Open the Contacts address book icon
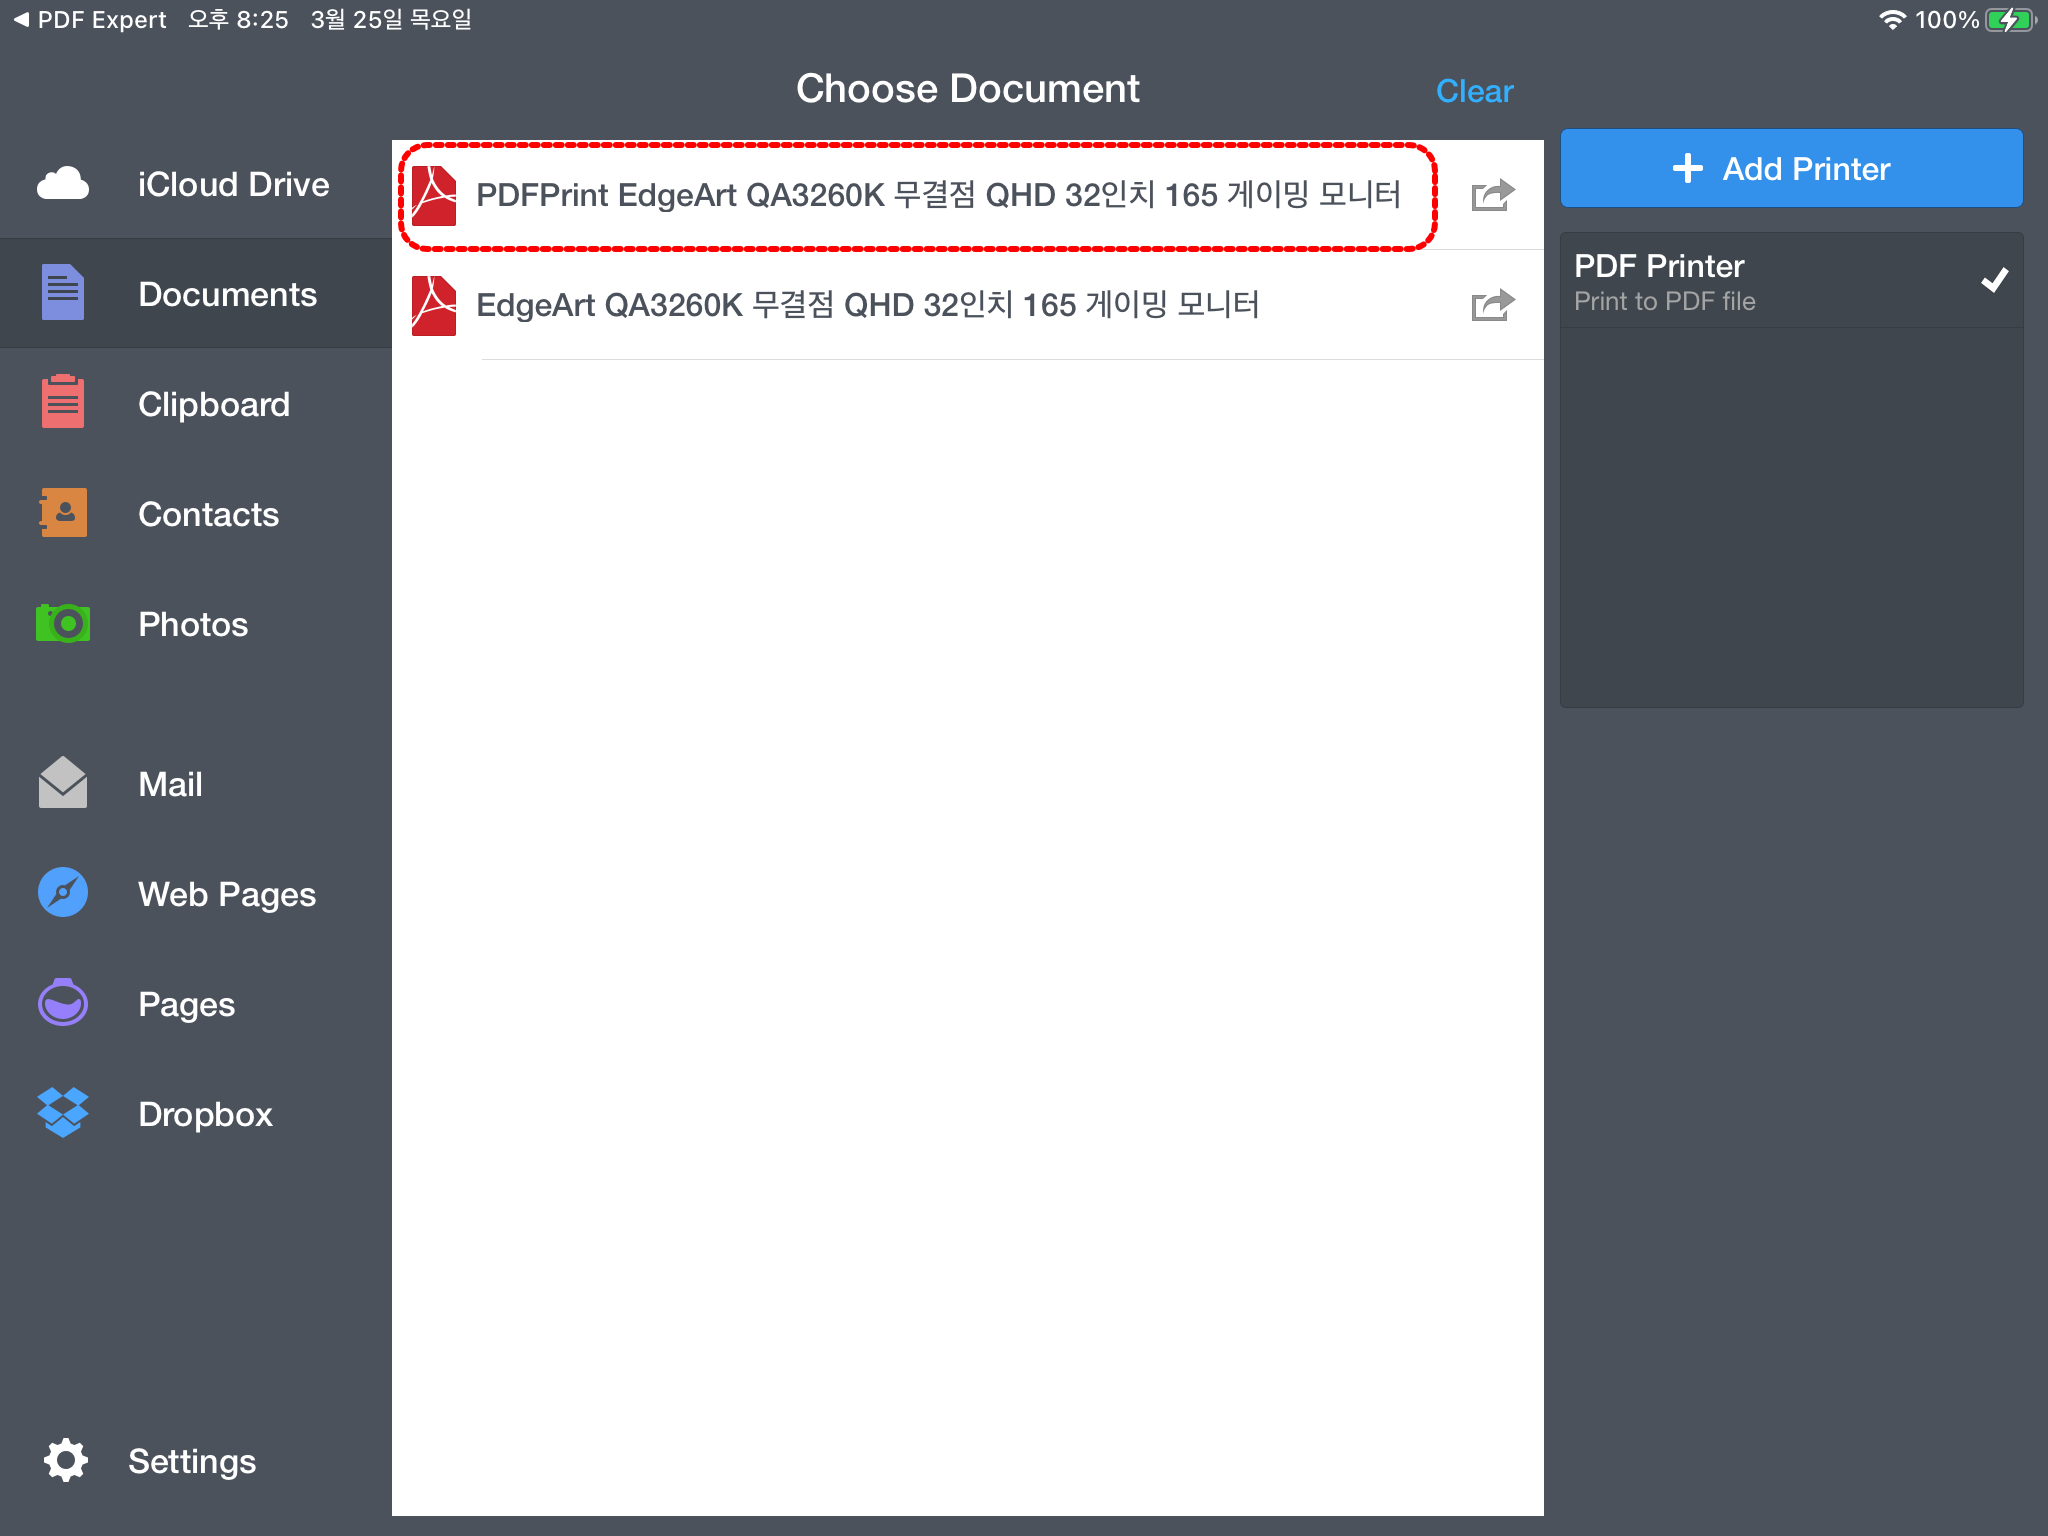This screenshot has width=2048, height=1536. coord(63,513)
